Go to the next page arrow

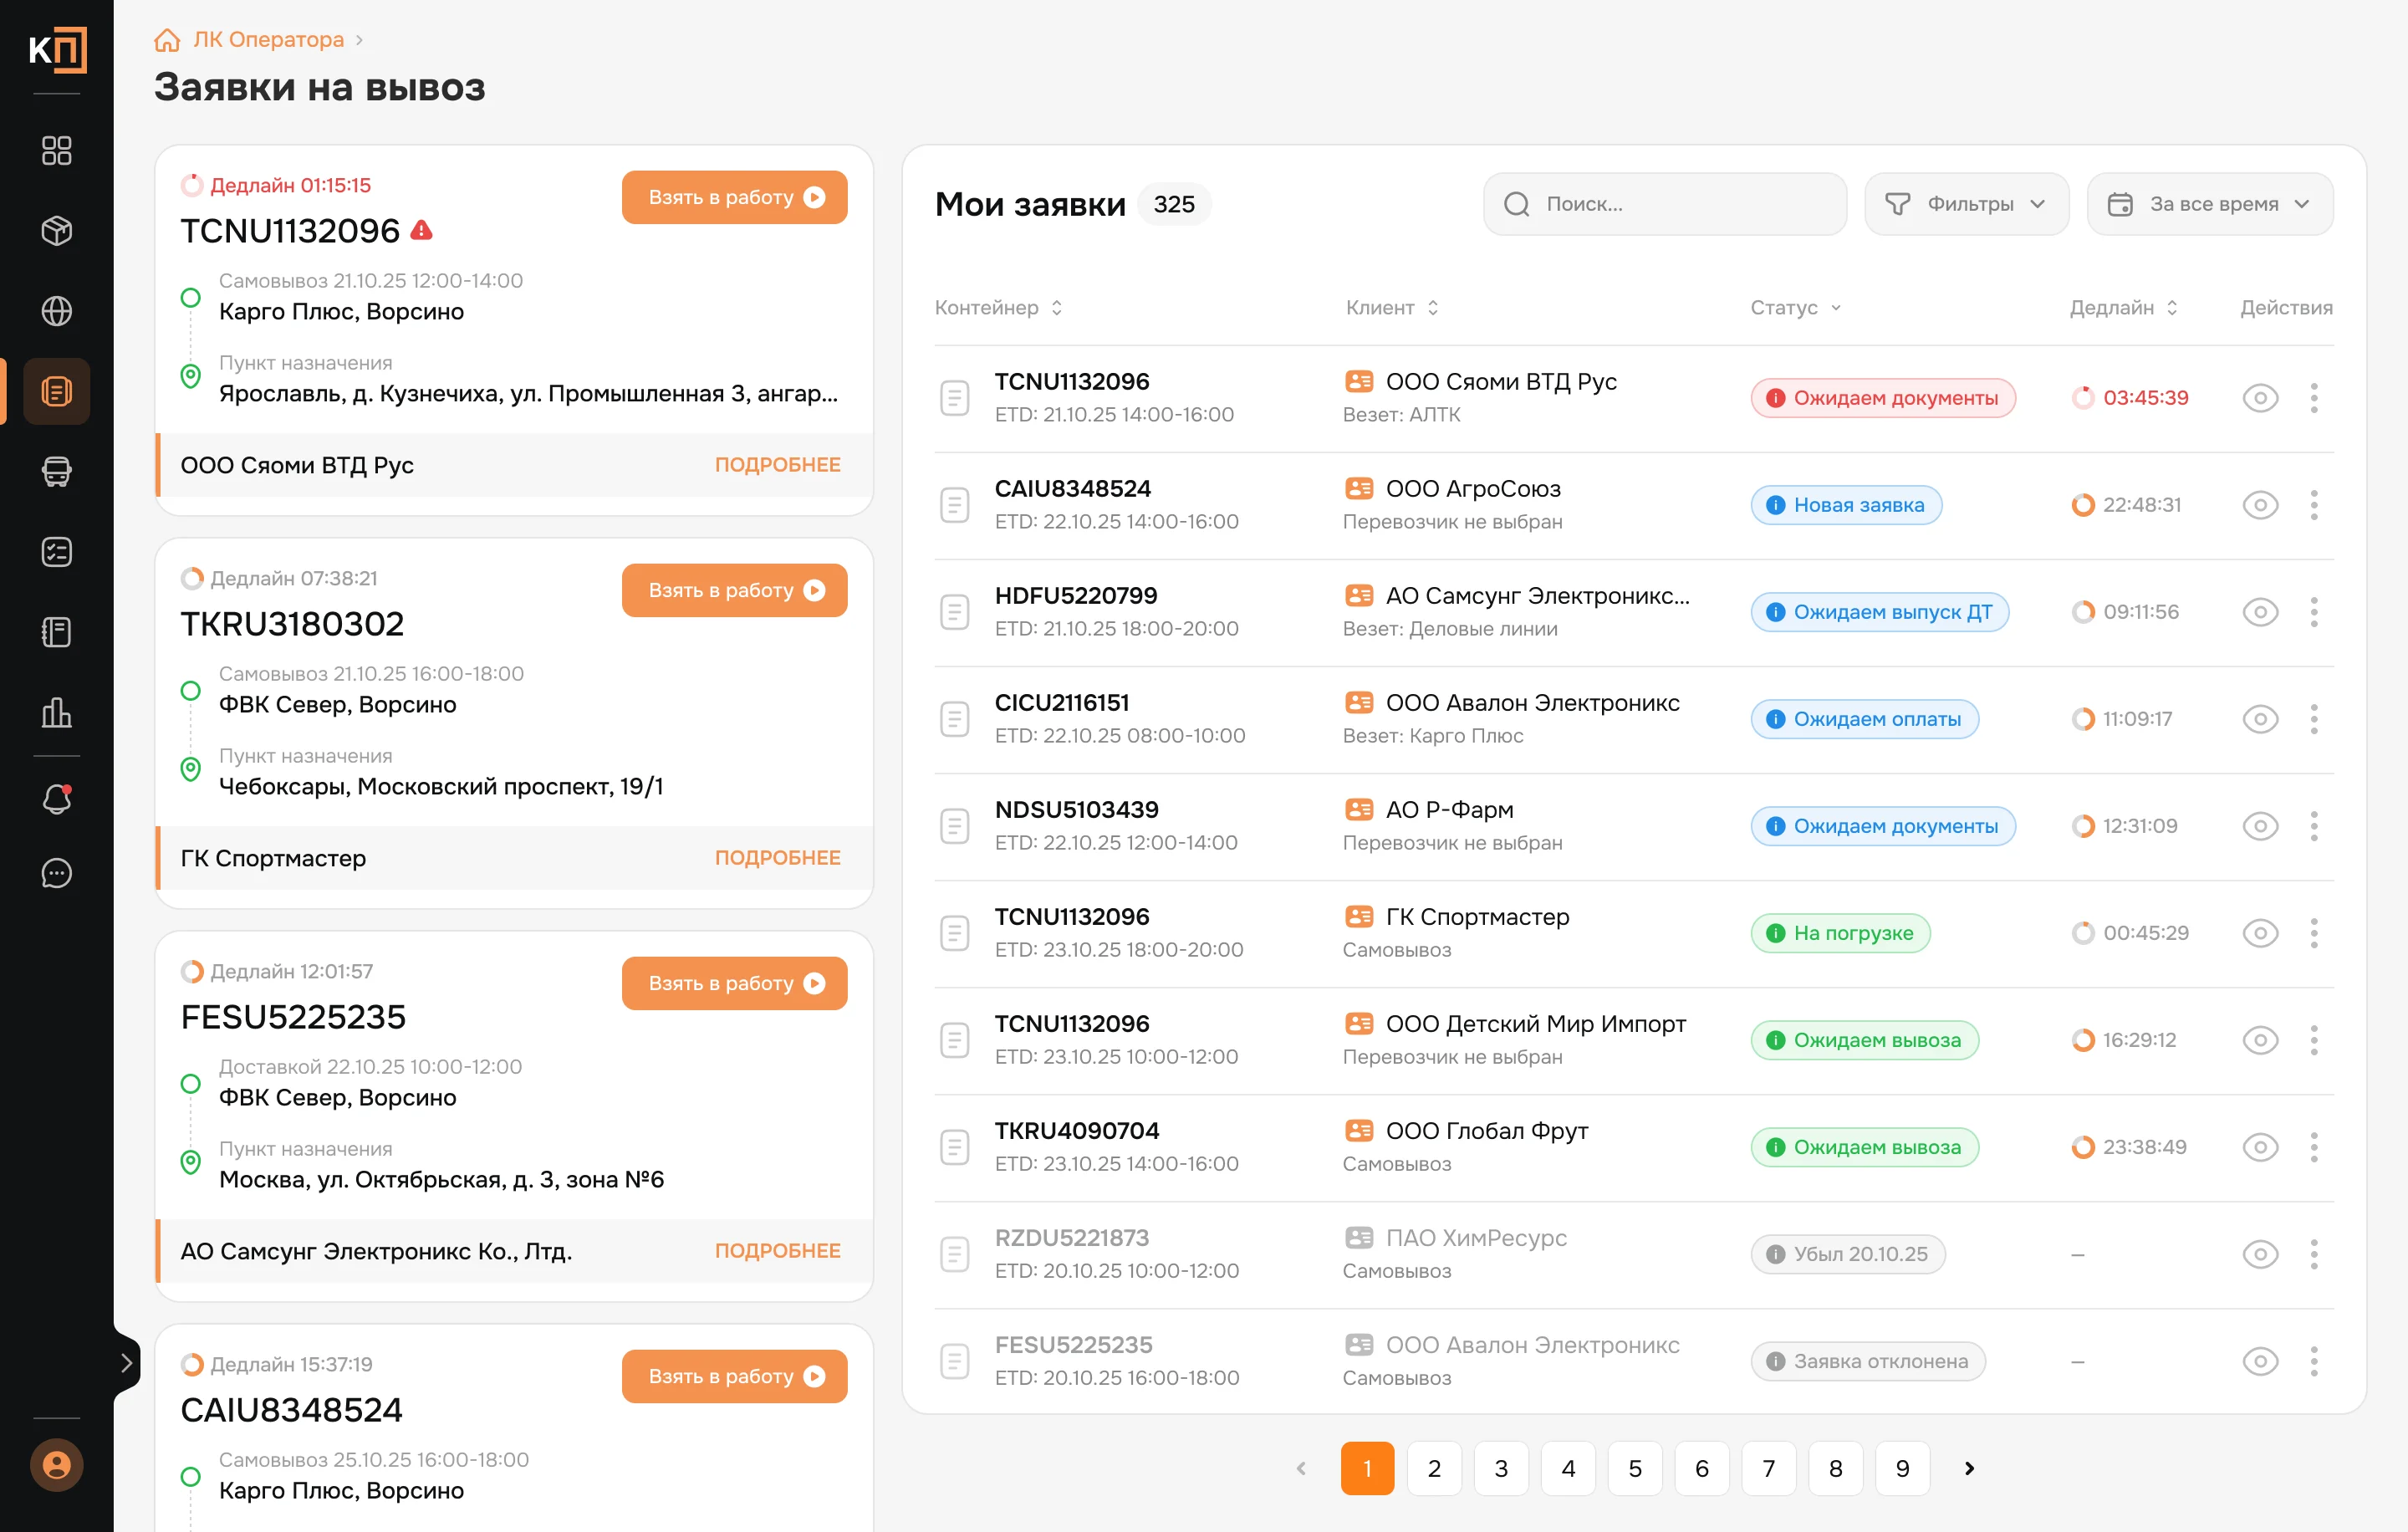click(x=1969, y=1468)
